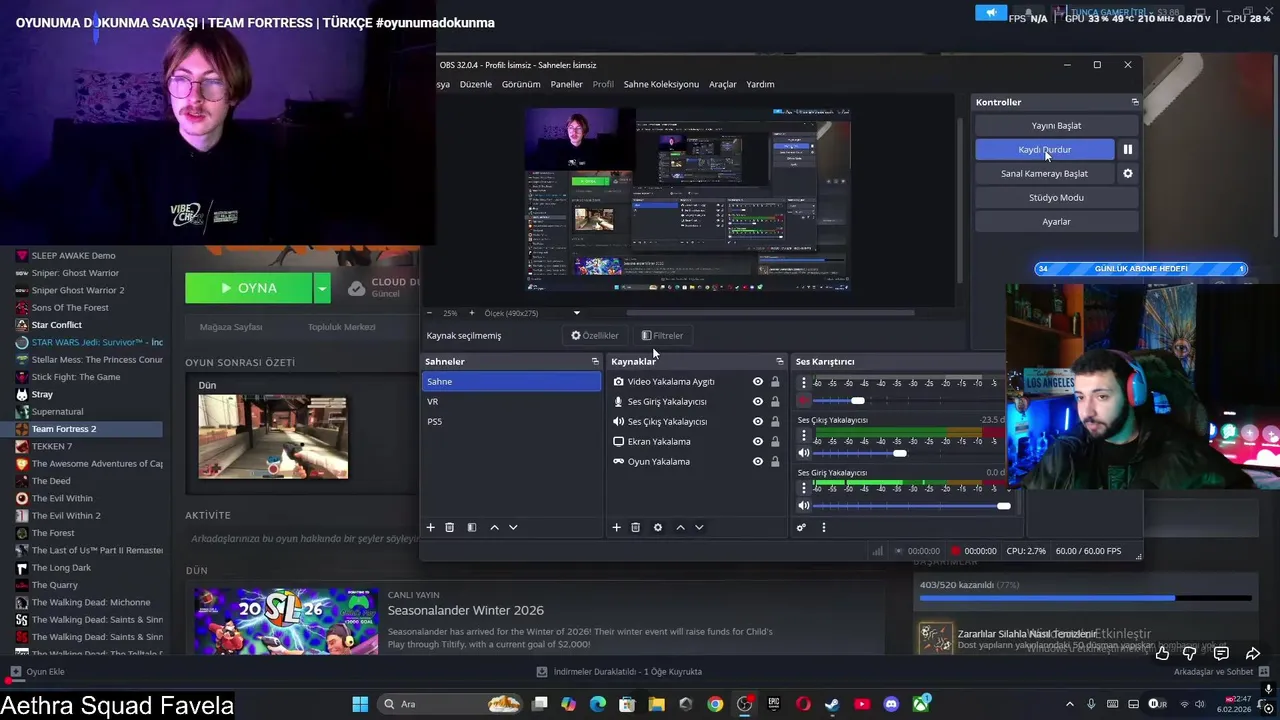Open Windows Start menu
Screen dimensions: 1280x720
(x=360, y=704)
